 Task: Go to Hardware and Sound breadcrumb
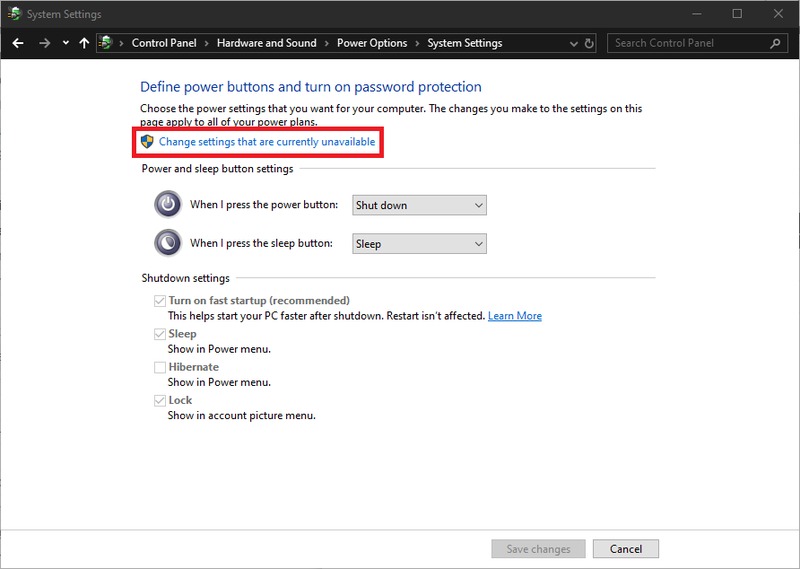pos(266,43)
